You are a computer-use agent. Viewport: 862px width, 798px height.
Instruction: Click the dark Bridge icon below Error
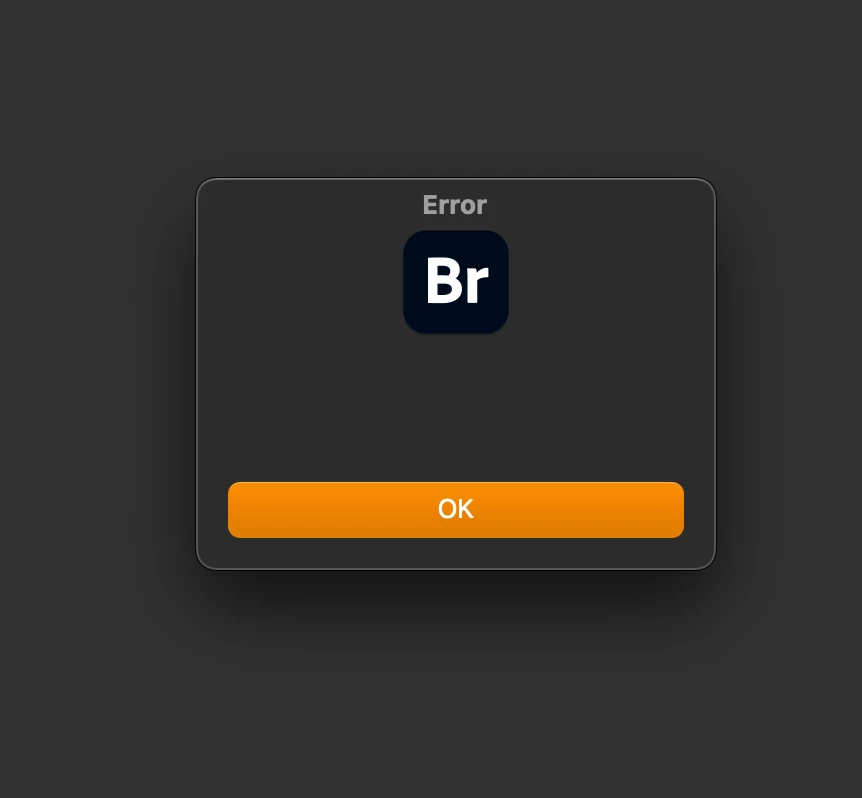(456, 281)
